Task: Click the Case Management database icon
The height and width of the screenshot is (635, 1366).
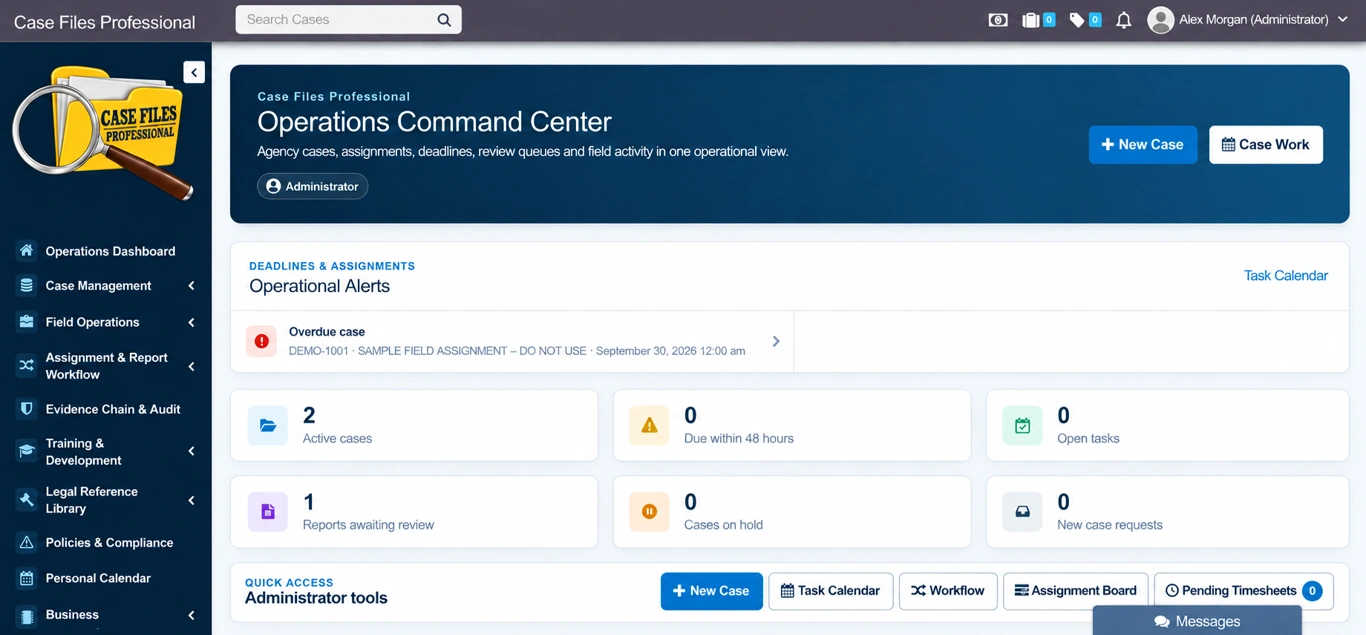Action: point(27,286)
